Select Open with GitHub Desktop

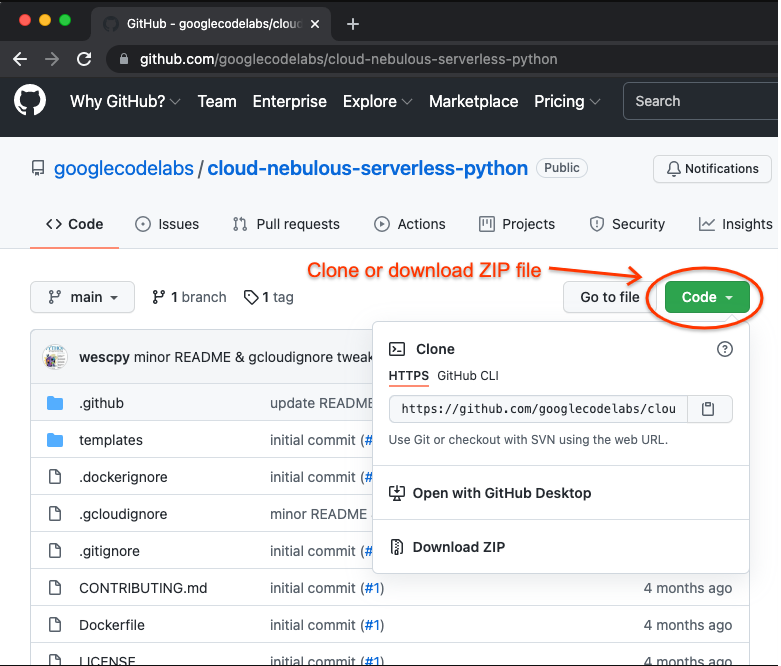click(501, 493)
